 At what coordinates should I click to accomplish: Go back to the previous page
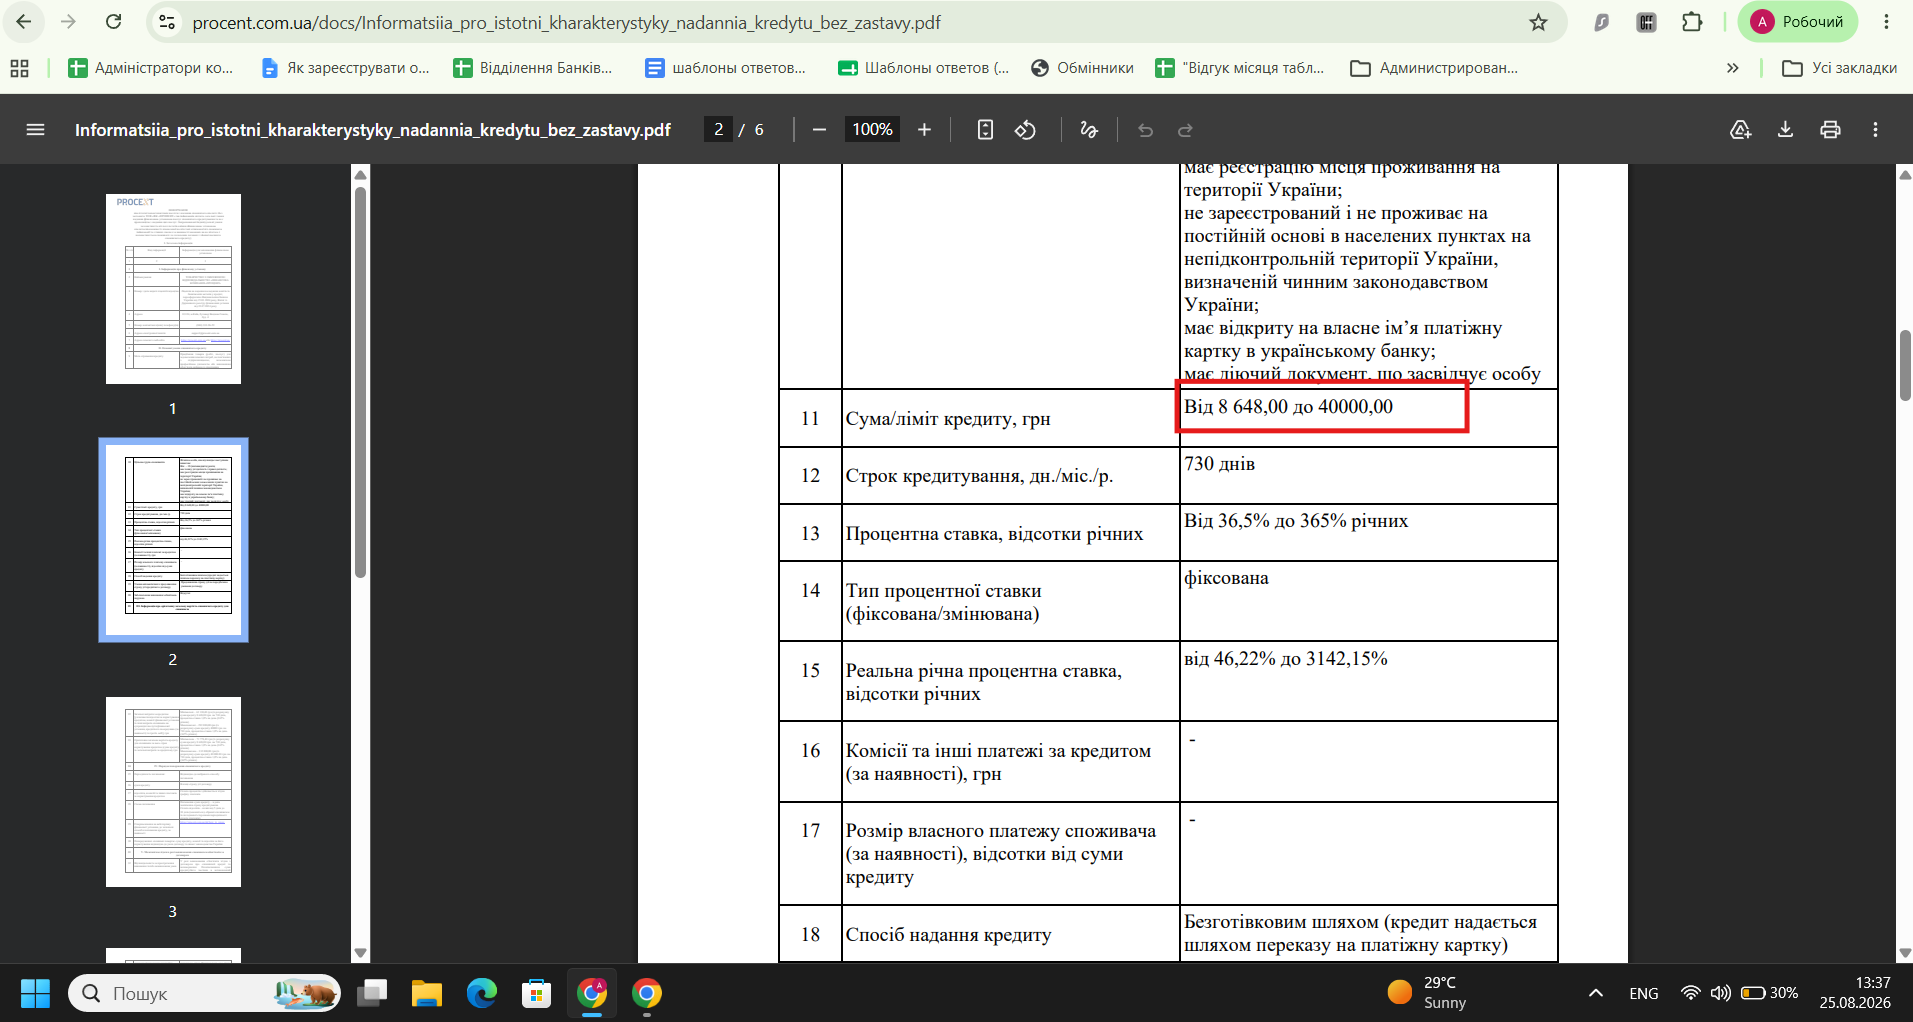[24, 22]
